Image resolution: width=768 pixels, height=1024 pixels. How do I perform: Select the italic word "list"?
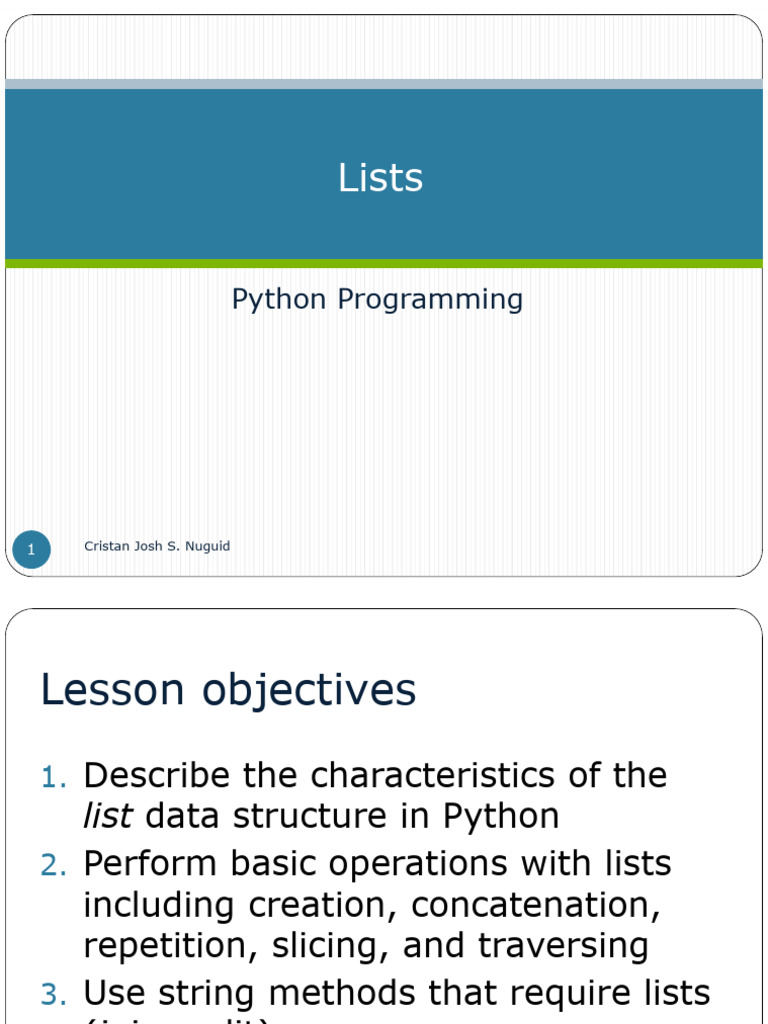click(x=108, y=816)
